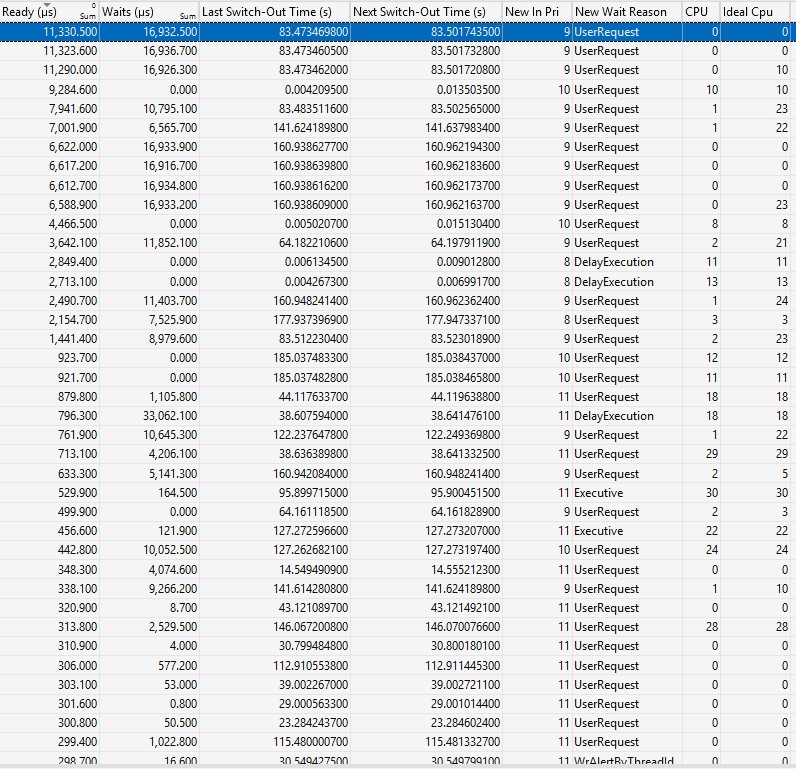The image size is (796, 769).
Task: Click DelayExecution in the Ready 2,713.100 row
Action: [614, 282]
